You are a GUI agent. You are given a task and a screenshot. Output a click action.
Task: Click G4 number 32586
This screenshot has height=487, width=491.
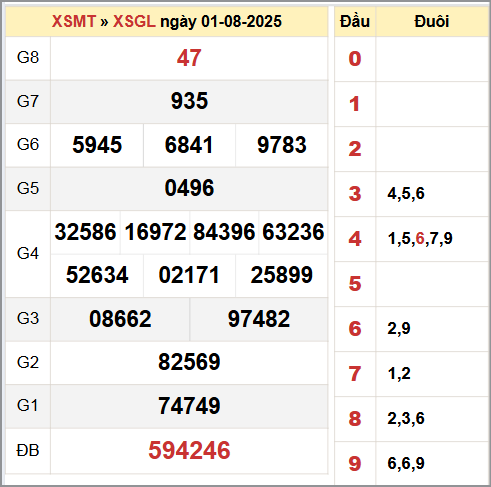coord(85,232)
